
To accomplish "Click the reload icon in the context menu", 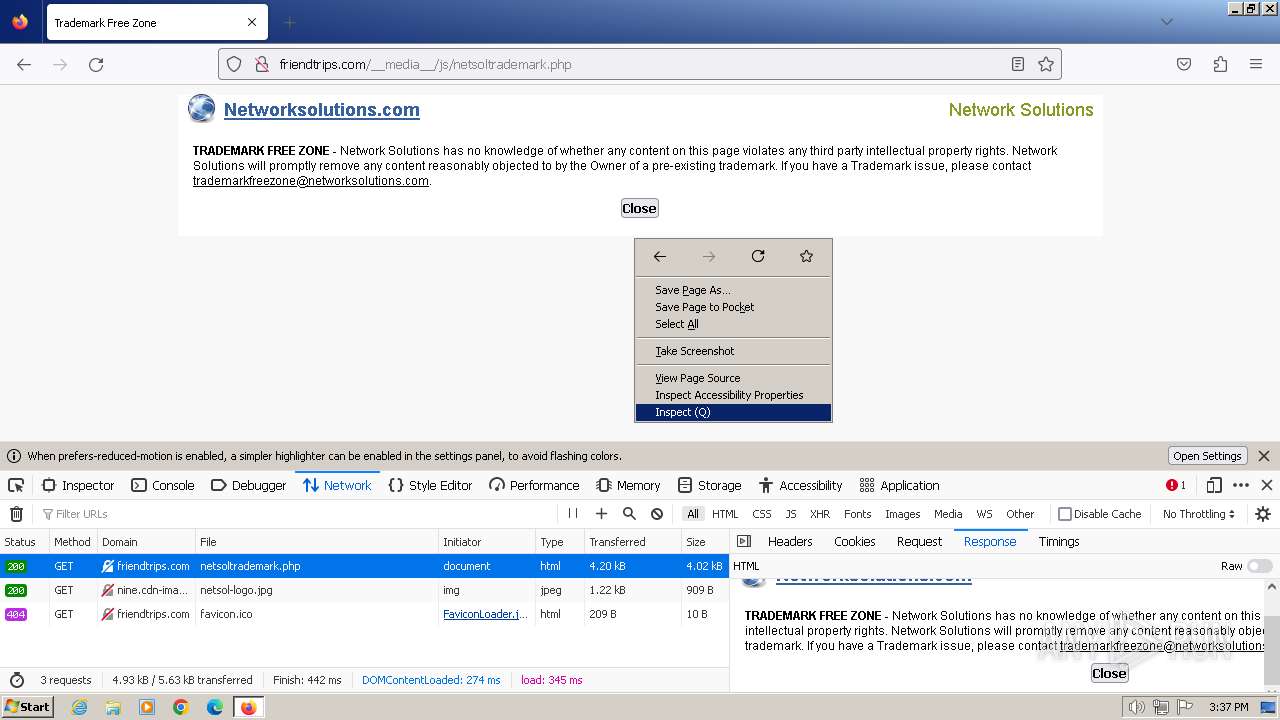I will [x=758, y=256].
